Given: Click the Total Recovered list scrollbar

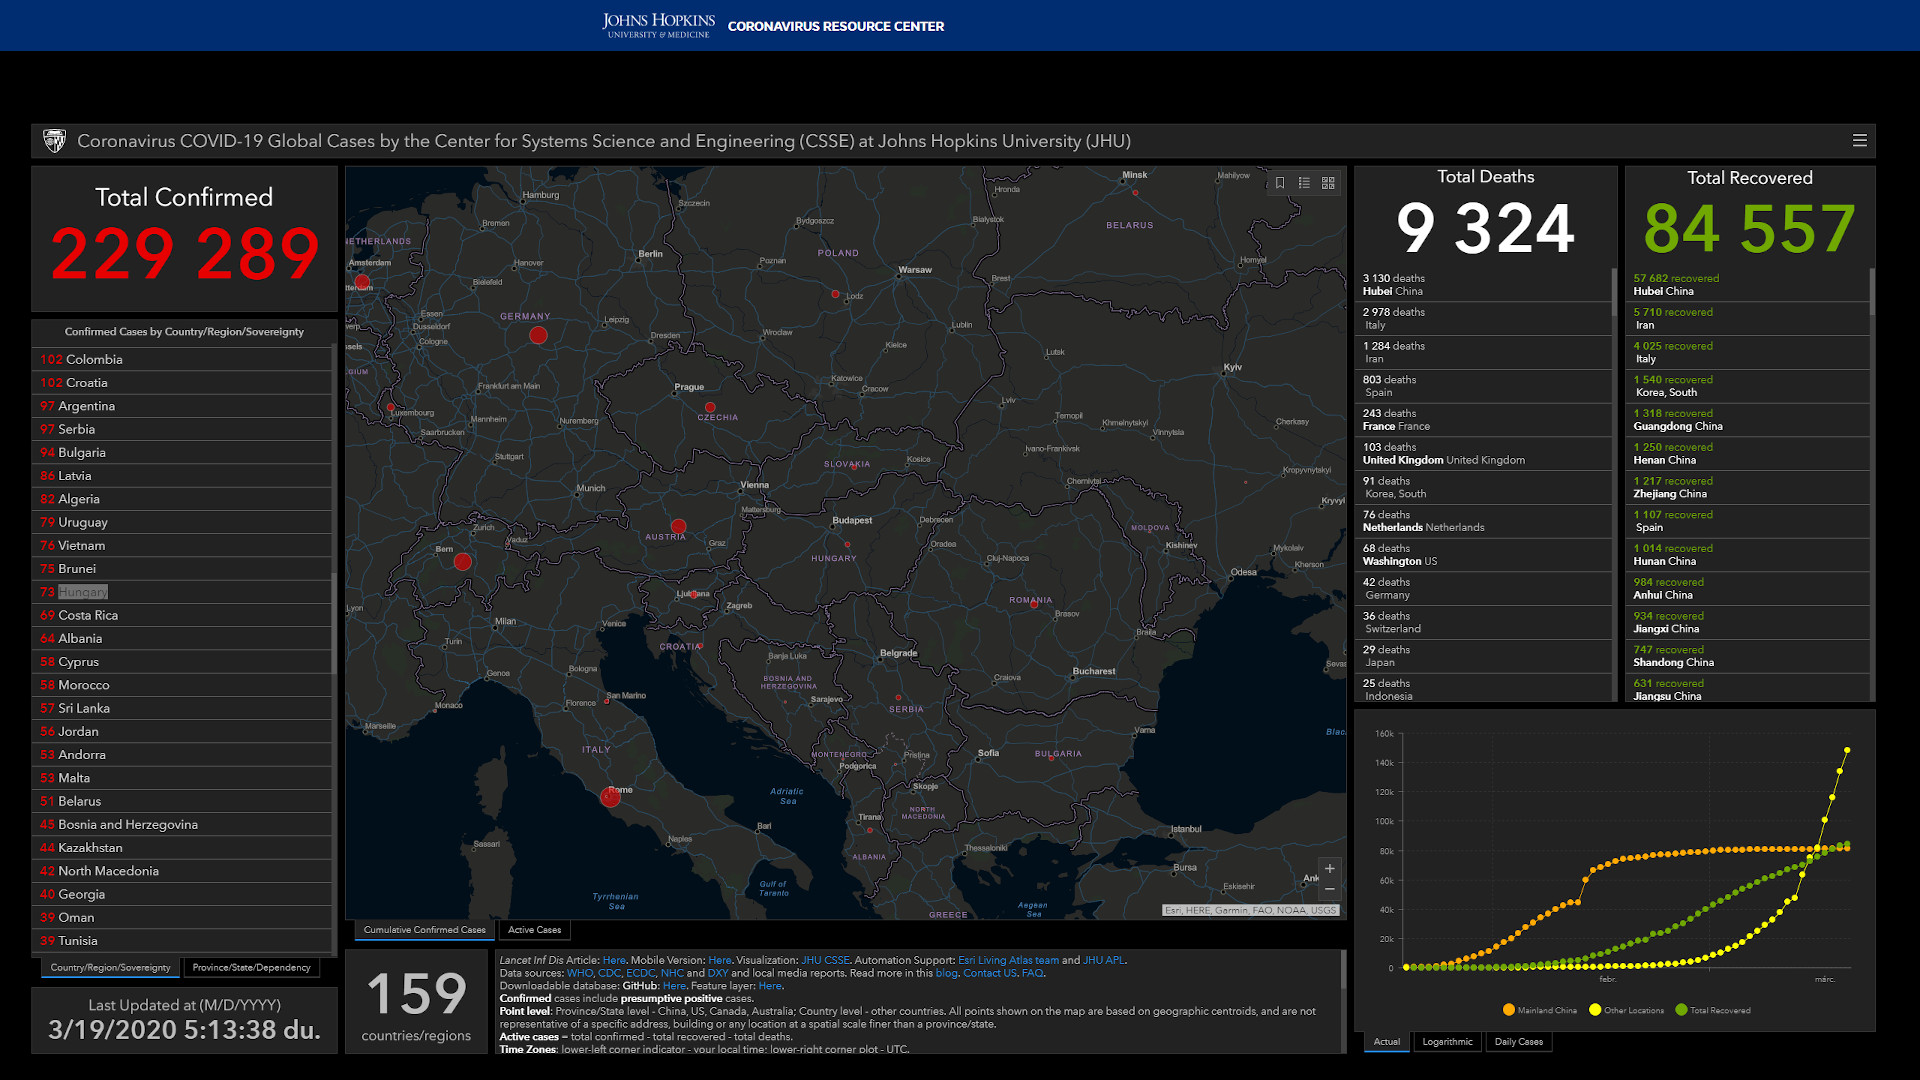Looking at the screenshot, I should pyautogui.click(x=1872, y=292).
